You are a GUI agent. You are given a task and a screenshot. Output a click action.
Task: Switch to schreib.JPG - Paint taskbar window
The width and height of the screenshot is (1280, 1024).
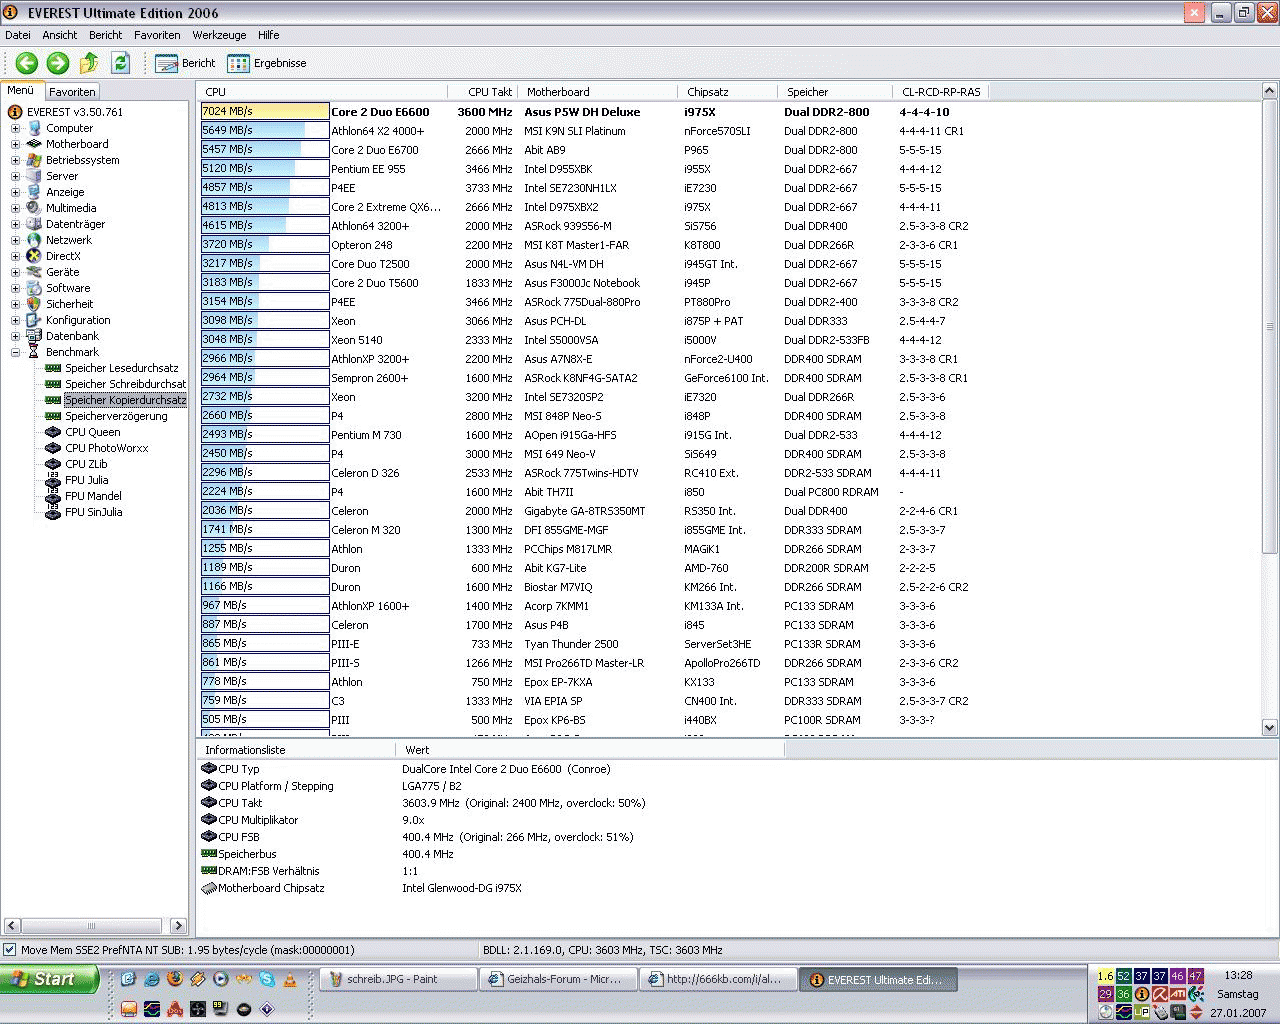click(397, 980)
